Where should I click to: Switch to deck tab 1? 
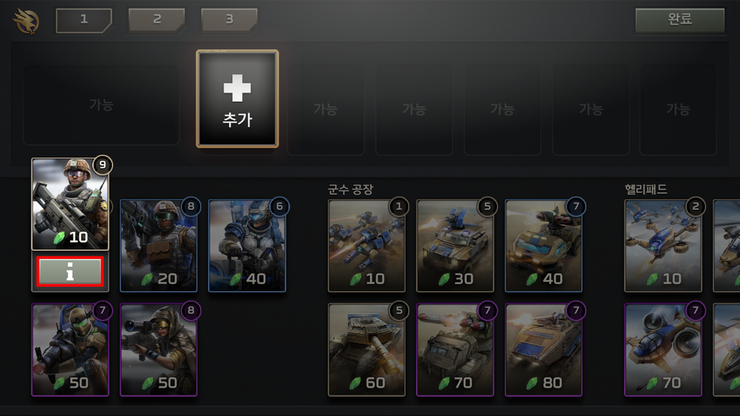[x=84, y=20]
